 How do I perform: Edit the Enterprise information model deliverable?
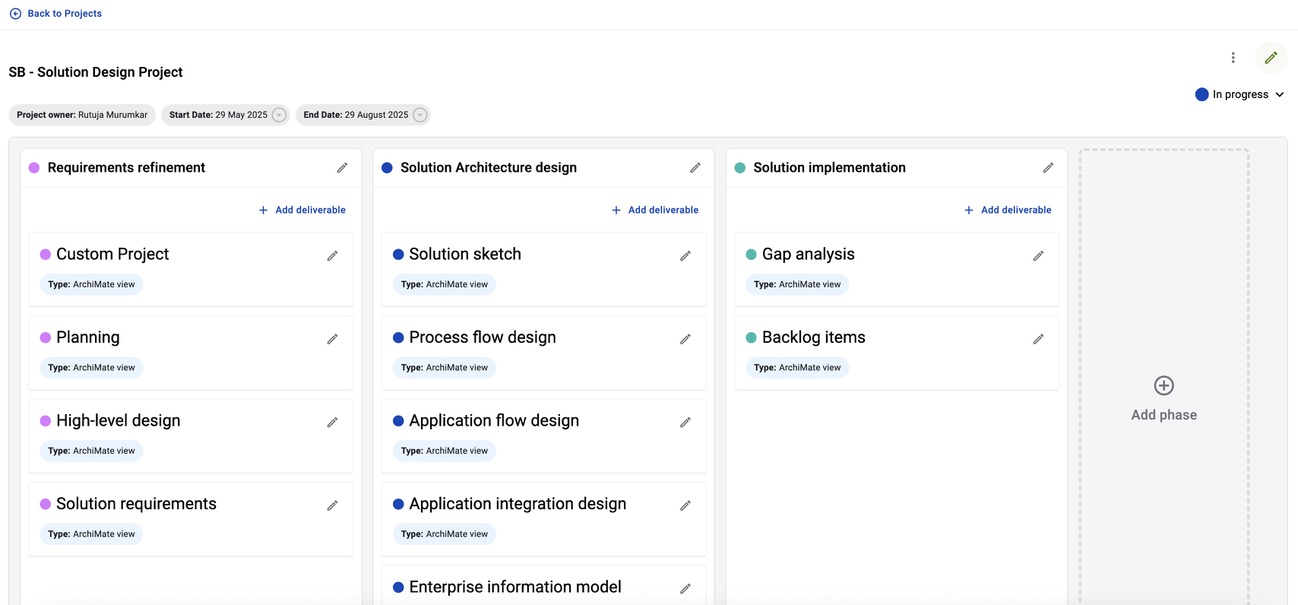685,588
